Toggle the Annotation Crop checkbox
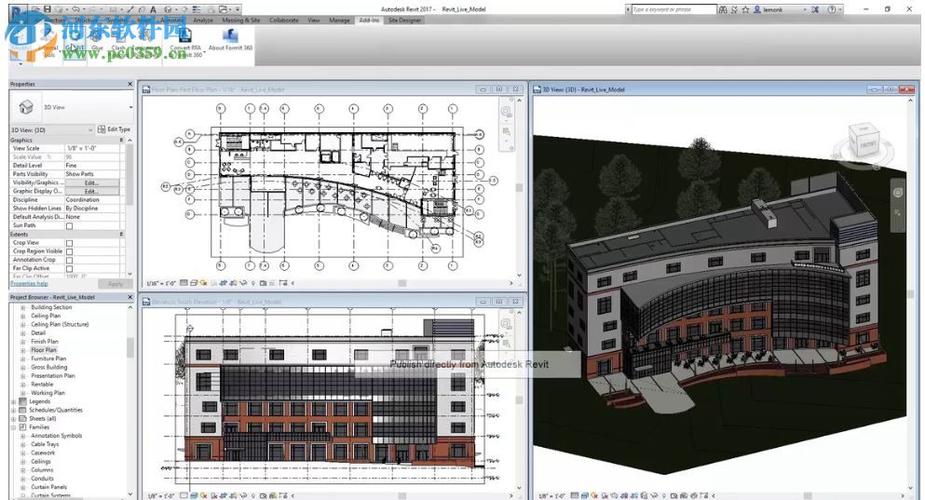Viewport: 925px width, 500px height. [69, 260]
